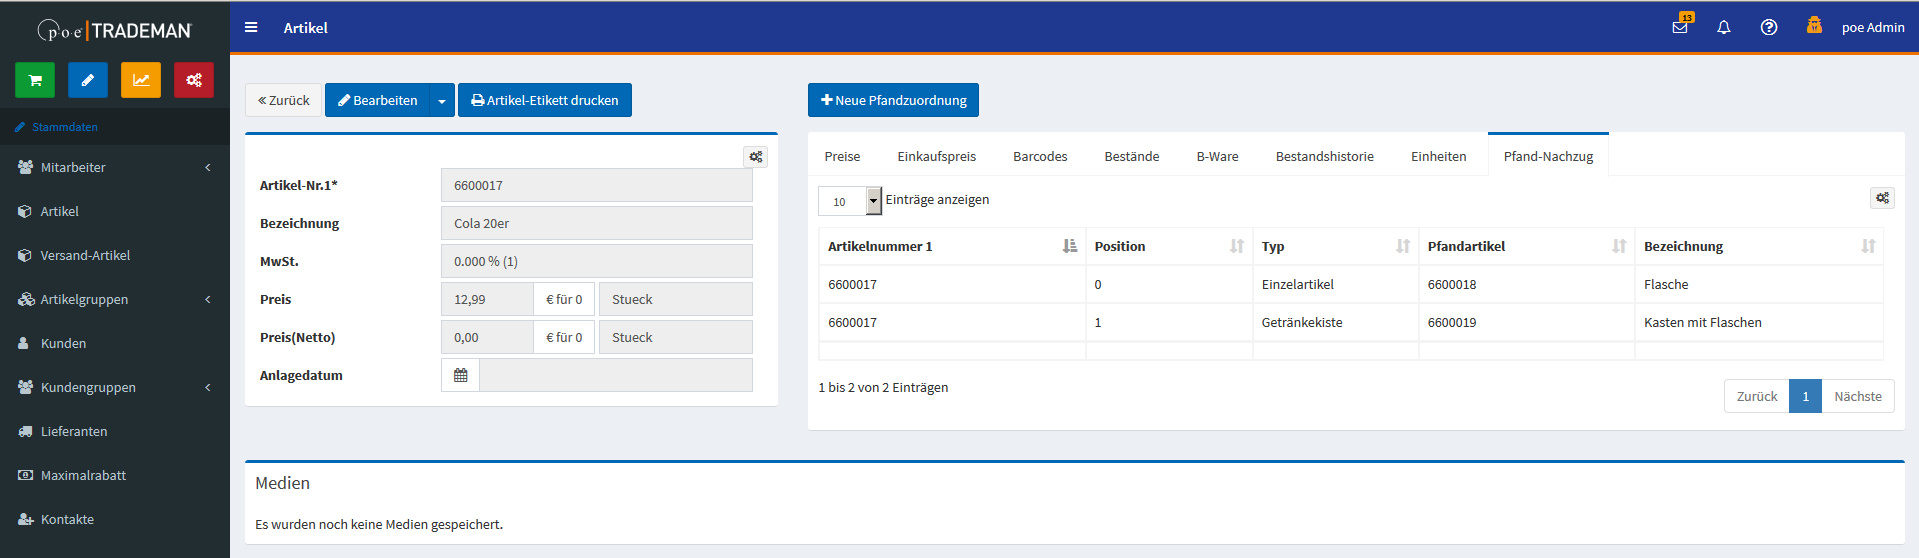Sort by Position column icon
The image size is (1919, 558).
coord(1237,246)
